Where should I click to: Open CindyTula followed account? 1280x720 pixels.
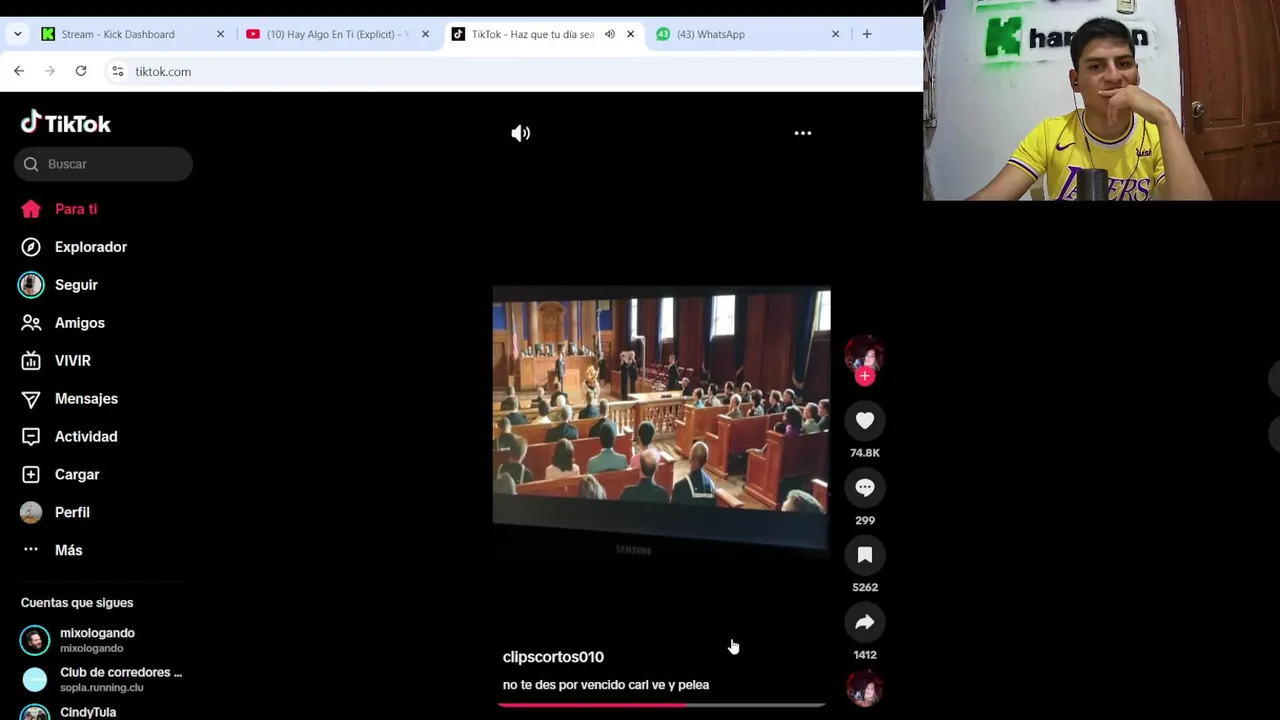pos(88,712)
